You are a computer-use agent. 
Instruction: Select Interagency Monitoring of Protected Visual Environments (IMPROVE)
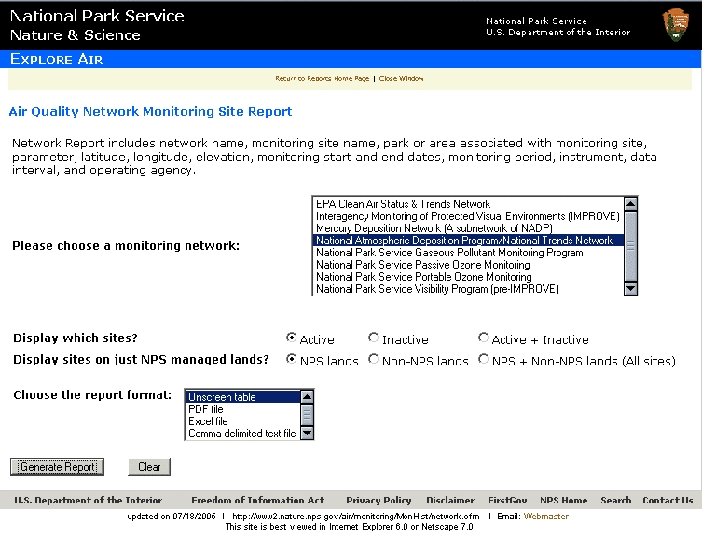(x=467, y=216)
